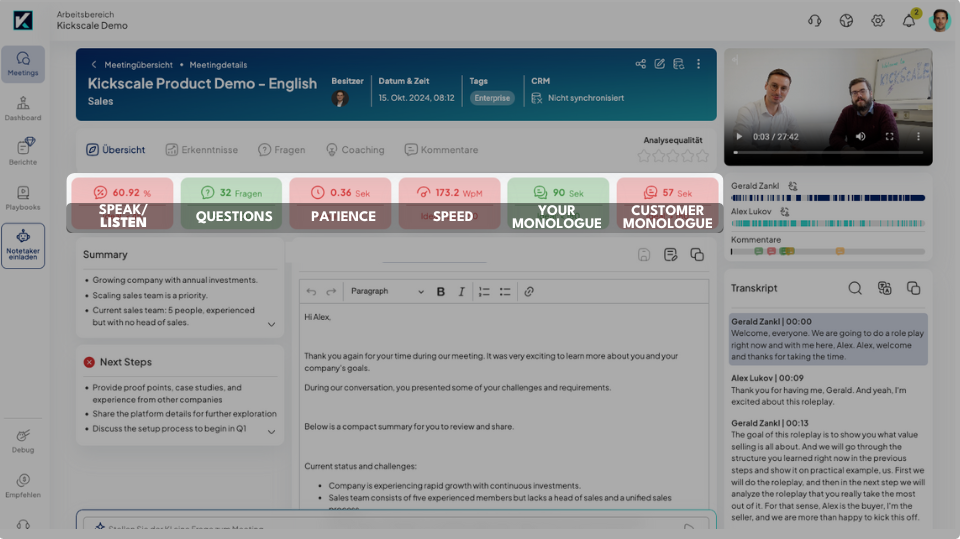Click Gerald Zankl speaker timeline
Image resolution: width=960 pixels, height=539 pixels.
(828, 198)
